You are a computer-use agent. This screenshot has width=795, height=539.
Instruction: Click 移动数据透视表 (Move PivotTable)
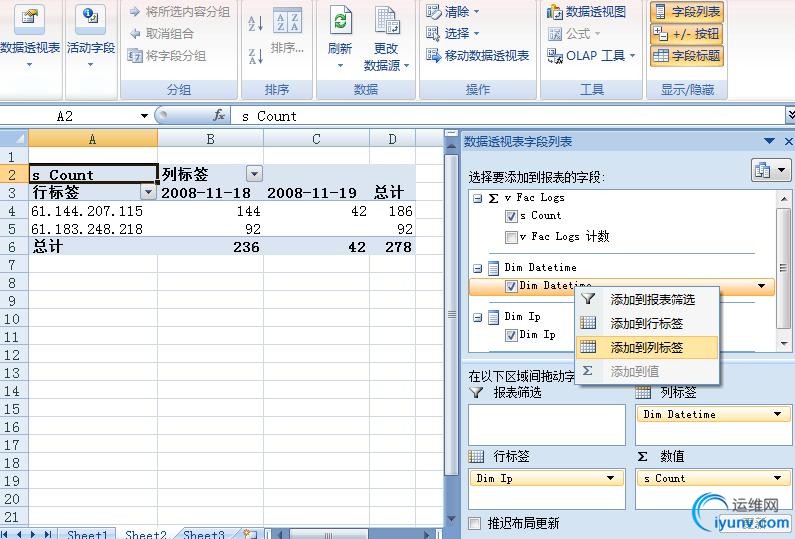477,55
